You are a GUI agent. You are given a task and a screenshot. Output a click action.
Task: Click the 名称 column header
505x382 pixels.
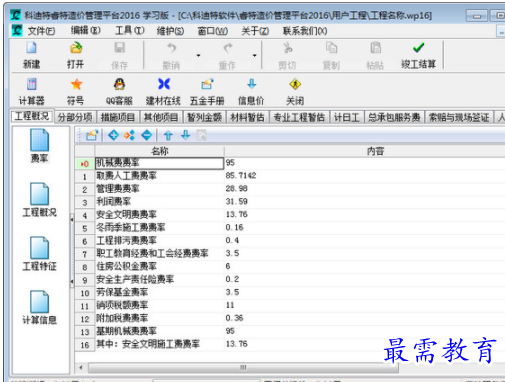pos(160,151)
